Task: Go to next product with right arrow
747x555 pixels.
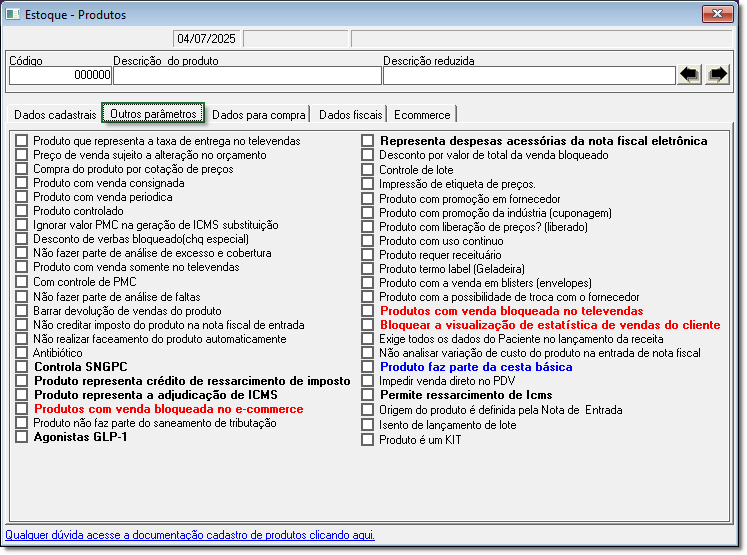Action: pos(717,75)
